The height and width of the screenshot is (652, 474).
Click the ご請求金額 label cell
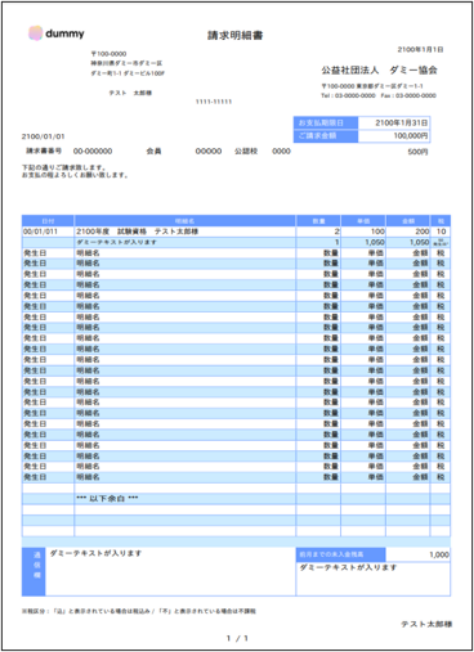(326, 136)
